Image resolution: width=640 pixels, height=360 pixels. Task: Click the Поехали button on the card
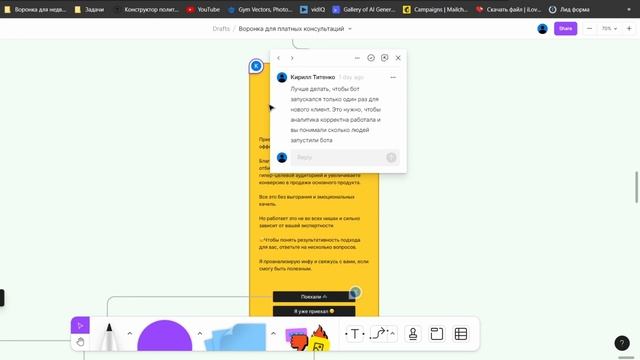pyautogui.click(x=313, y=297)
